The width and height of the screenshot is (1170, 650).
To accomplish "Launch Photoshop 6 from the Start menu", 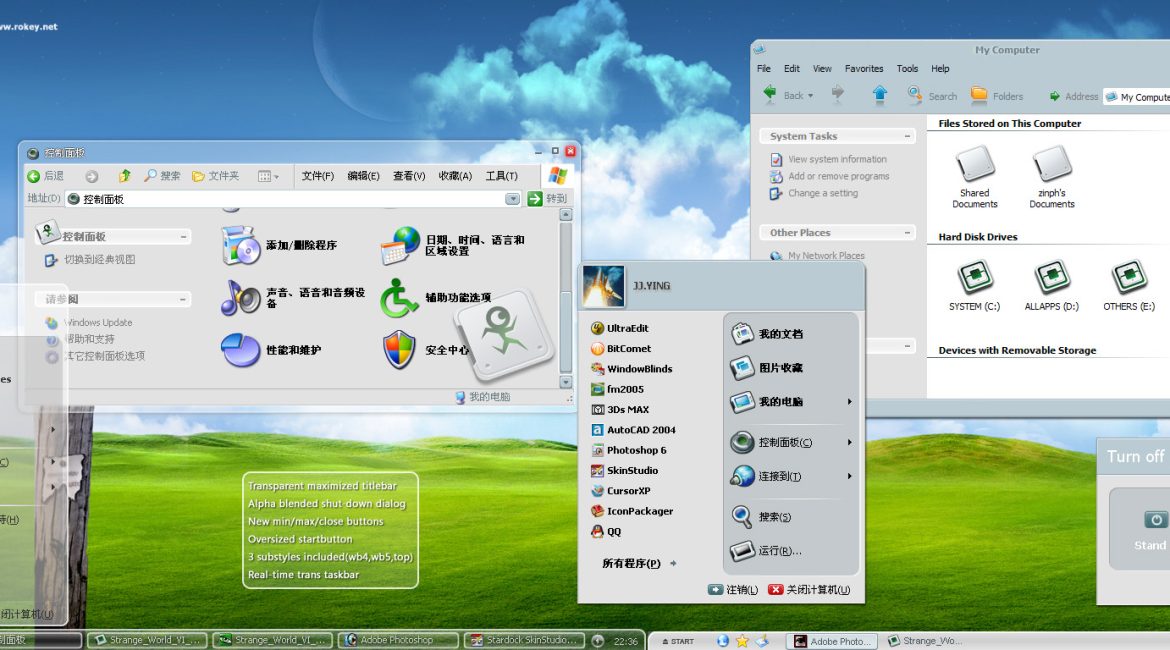I will (x=628, y=450).
